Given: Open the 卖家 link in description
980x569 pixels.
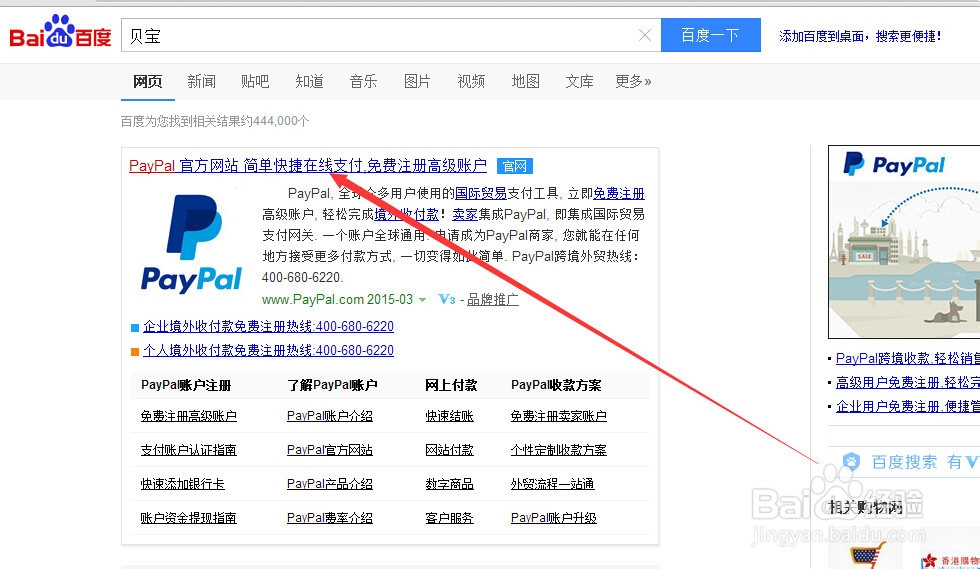Looking at the screenshot, I should tap(465, 214).
